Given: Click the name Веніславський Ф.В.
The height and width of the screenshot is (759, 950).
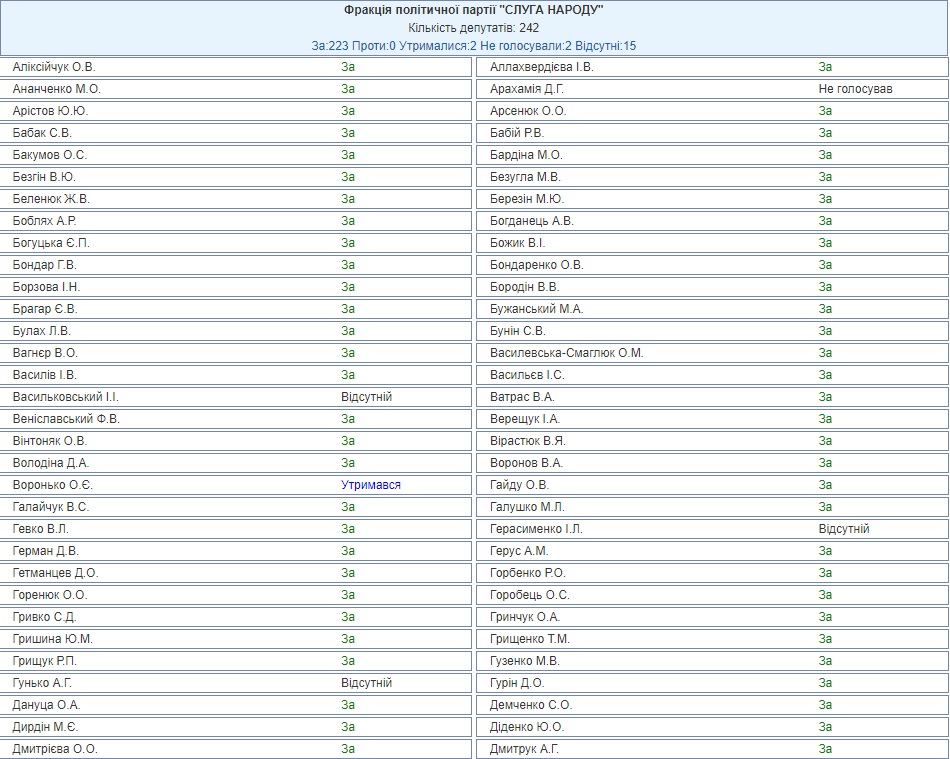Looking at the screenshot, I should point(66,419).
